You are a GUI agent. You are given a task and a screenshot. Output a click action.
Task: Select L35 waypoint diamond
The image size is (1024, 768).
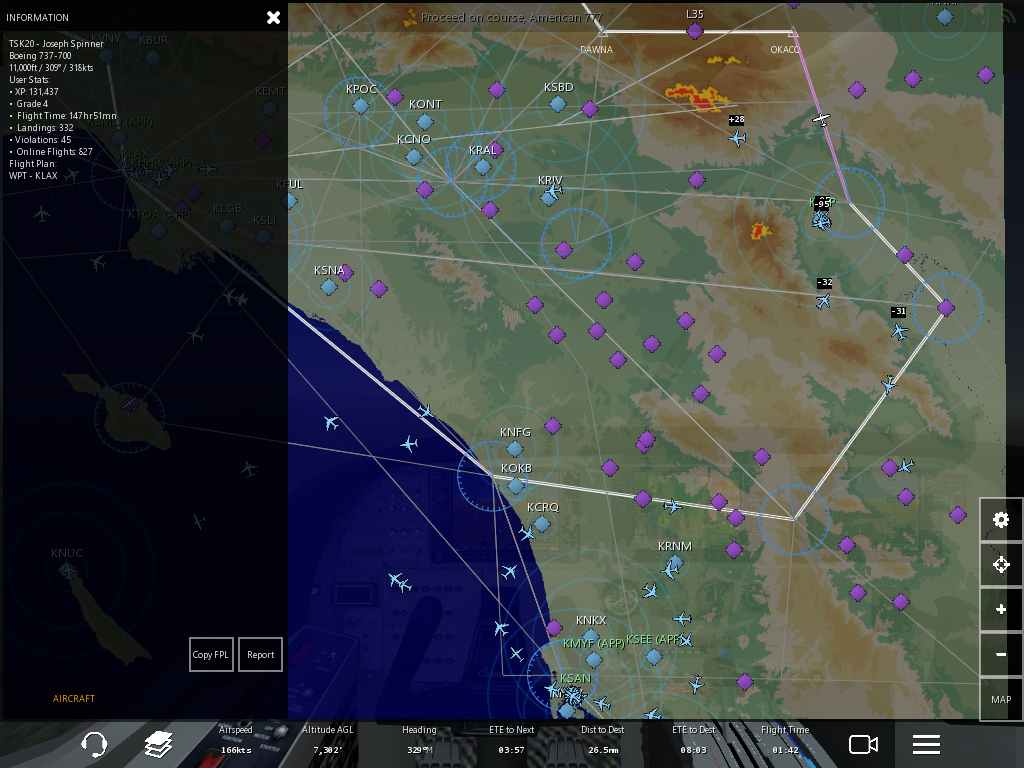(x=695, y=31)
